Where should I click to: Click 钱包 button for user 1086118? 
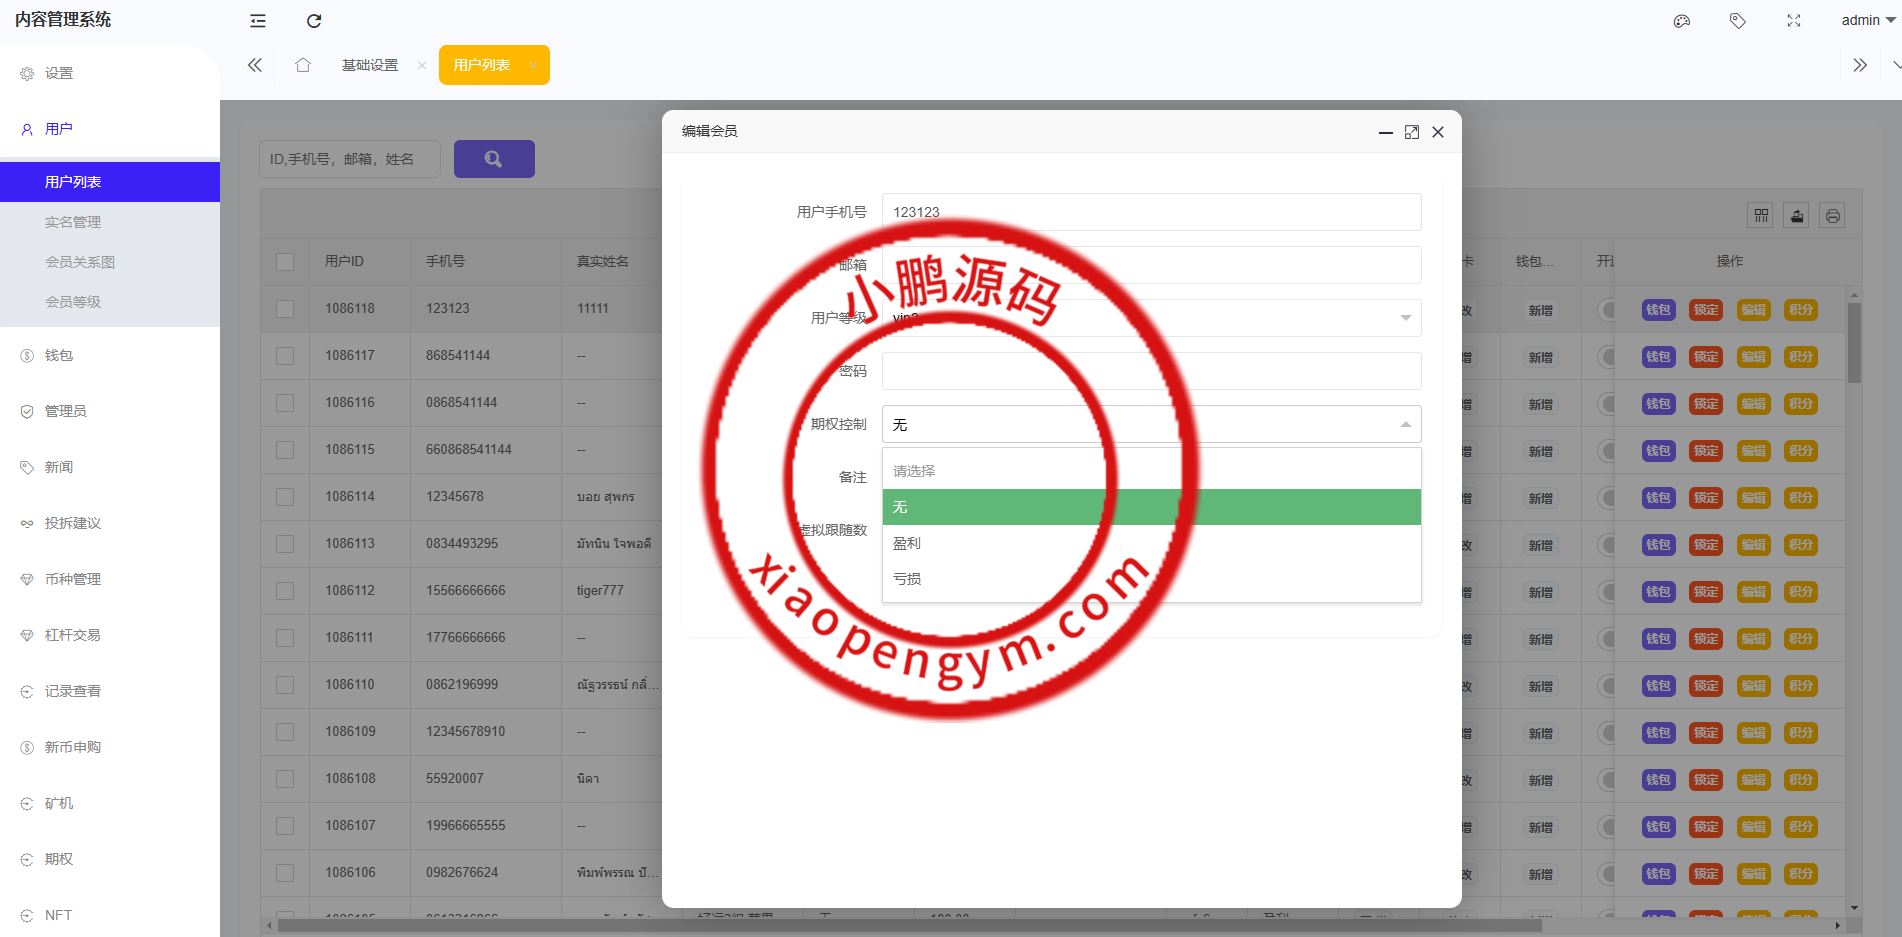point(1658,310)
